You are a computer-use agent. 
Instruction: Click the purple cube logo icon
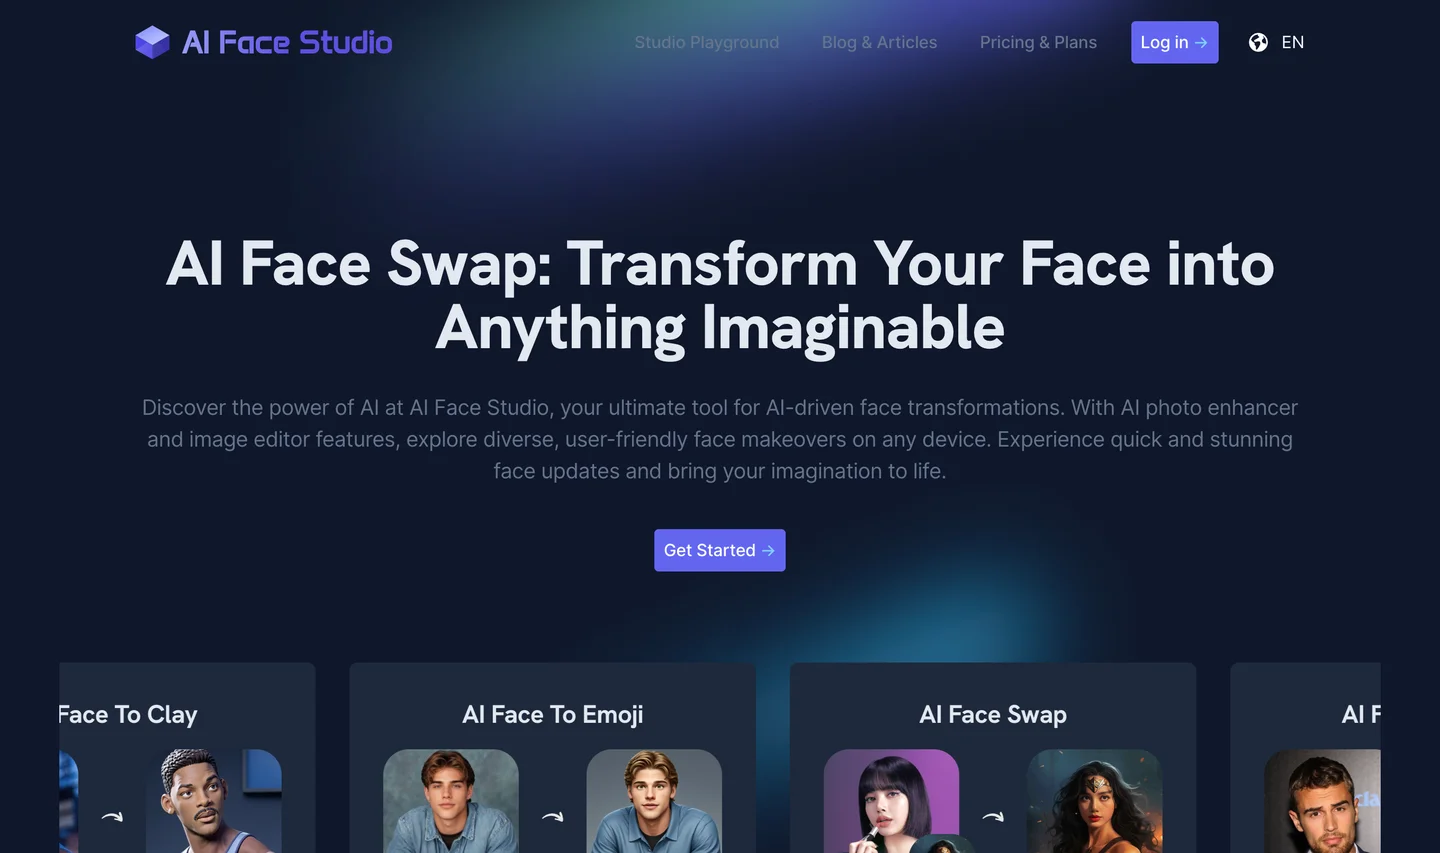[x=152, y=42]
